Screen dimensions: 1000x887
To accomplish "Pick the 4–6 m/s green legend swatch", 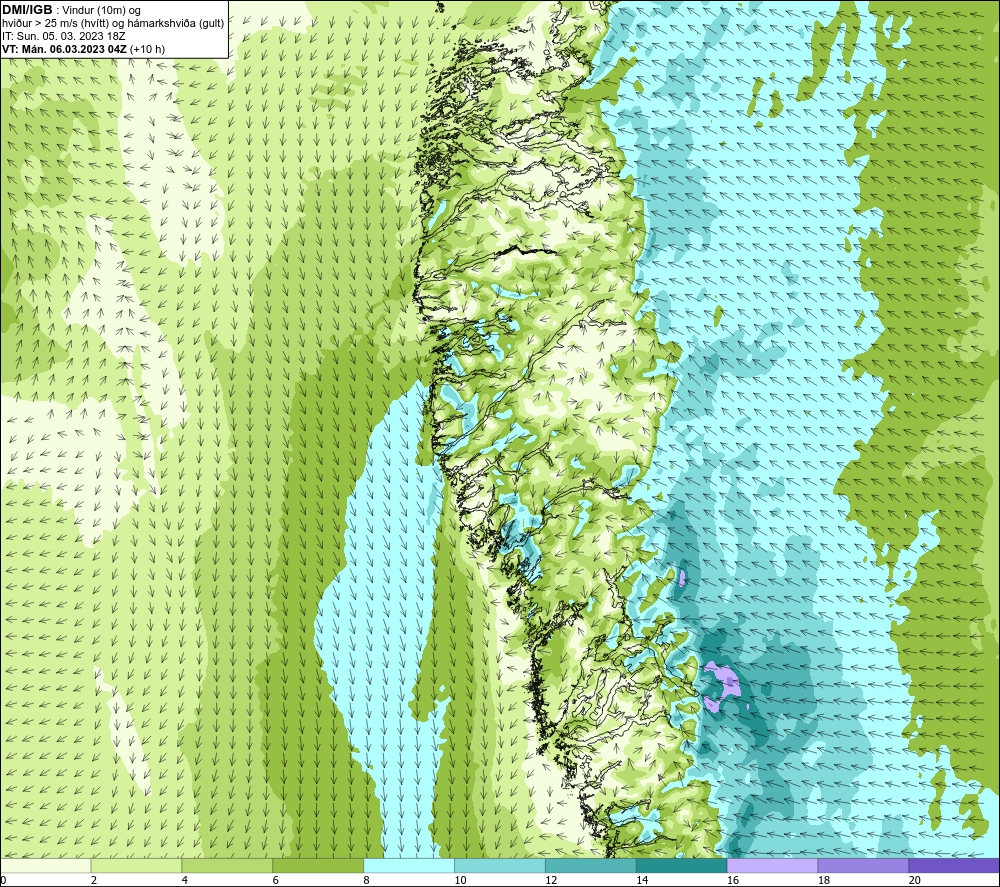I will click(227, 865).
